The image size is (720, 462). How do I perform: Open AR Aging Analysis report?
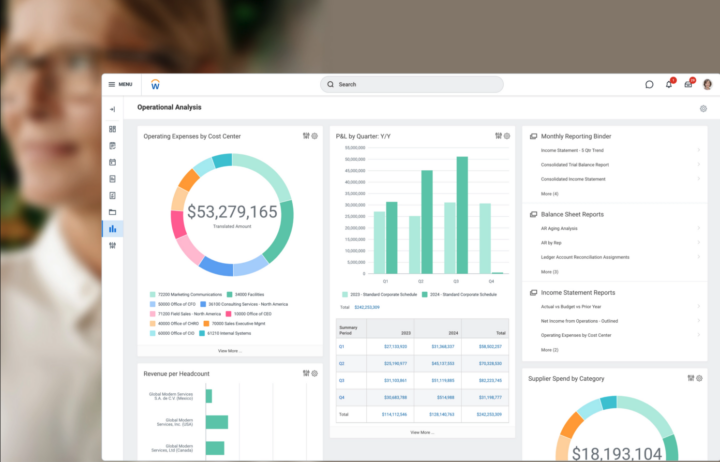pos(562,229)
